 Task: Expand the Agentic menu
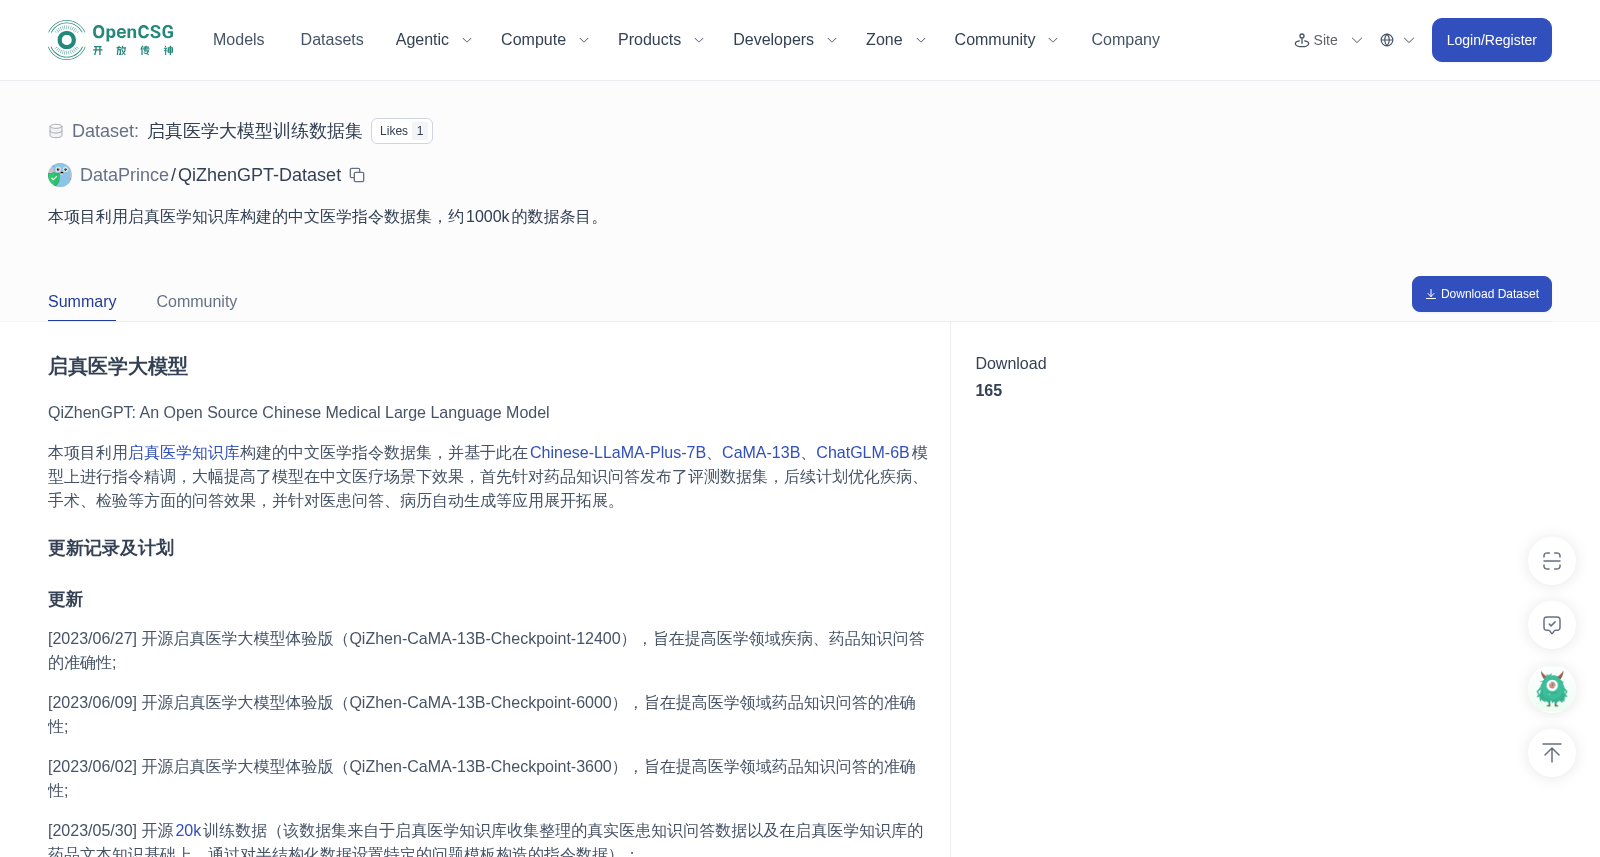(434, 40)
